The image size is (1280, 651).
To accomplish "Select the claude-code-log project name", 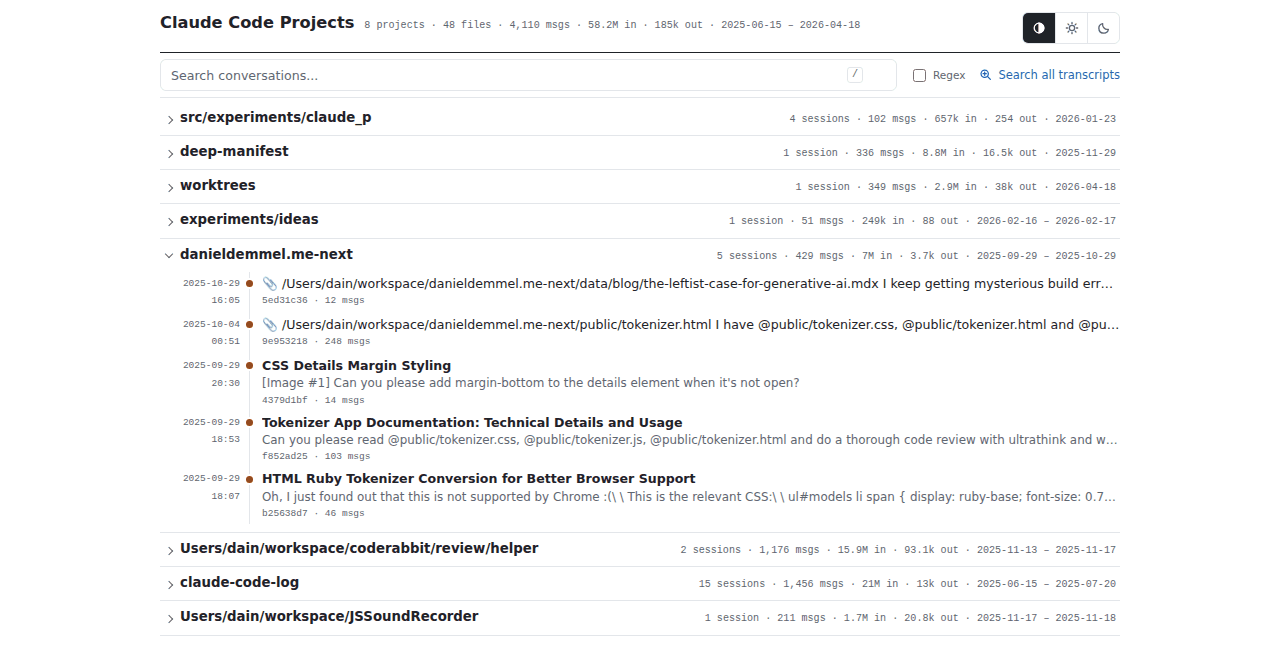I will tap(239, 582).
